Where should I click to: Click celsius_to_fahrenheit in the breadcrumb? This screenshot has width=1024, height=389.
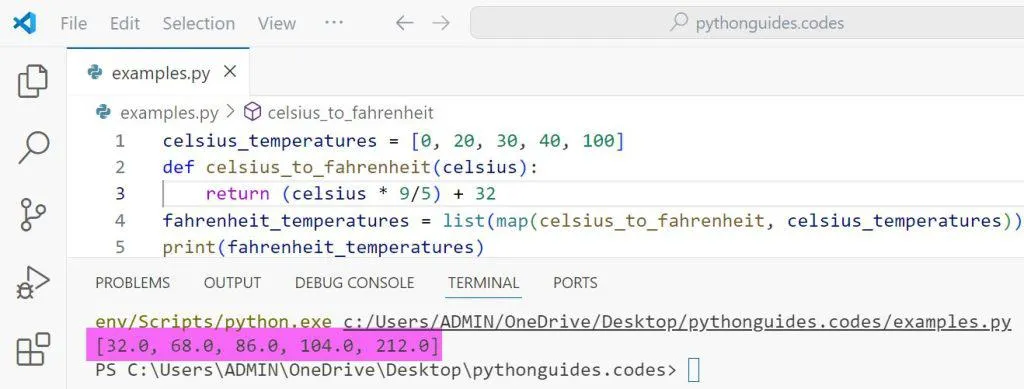[351, 113]
